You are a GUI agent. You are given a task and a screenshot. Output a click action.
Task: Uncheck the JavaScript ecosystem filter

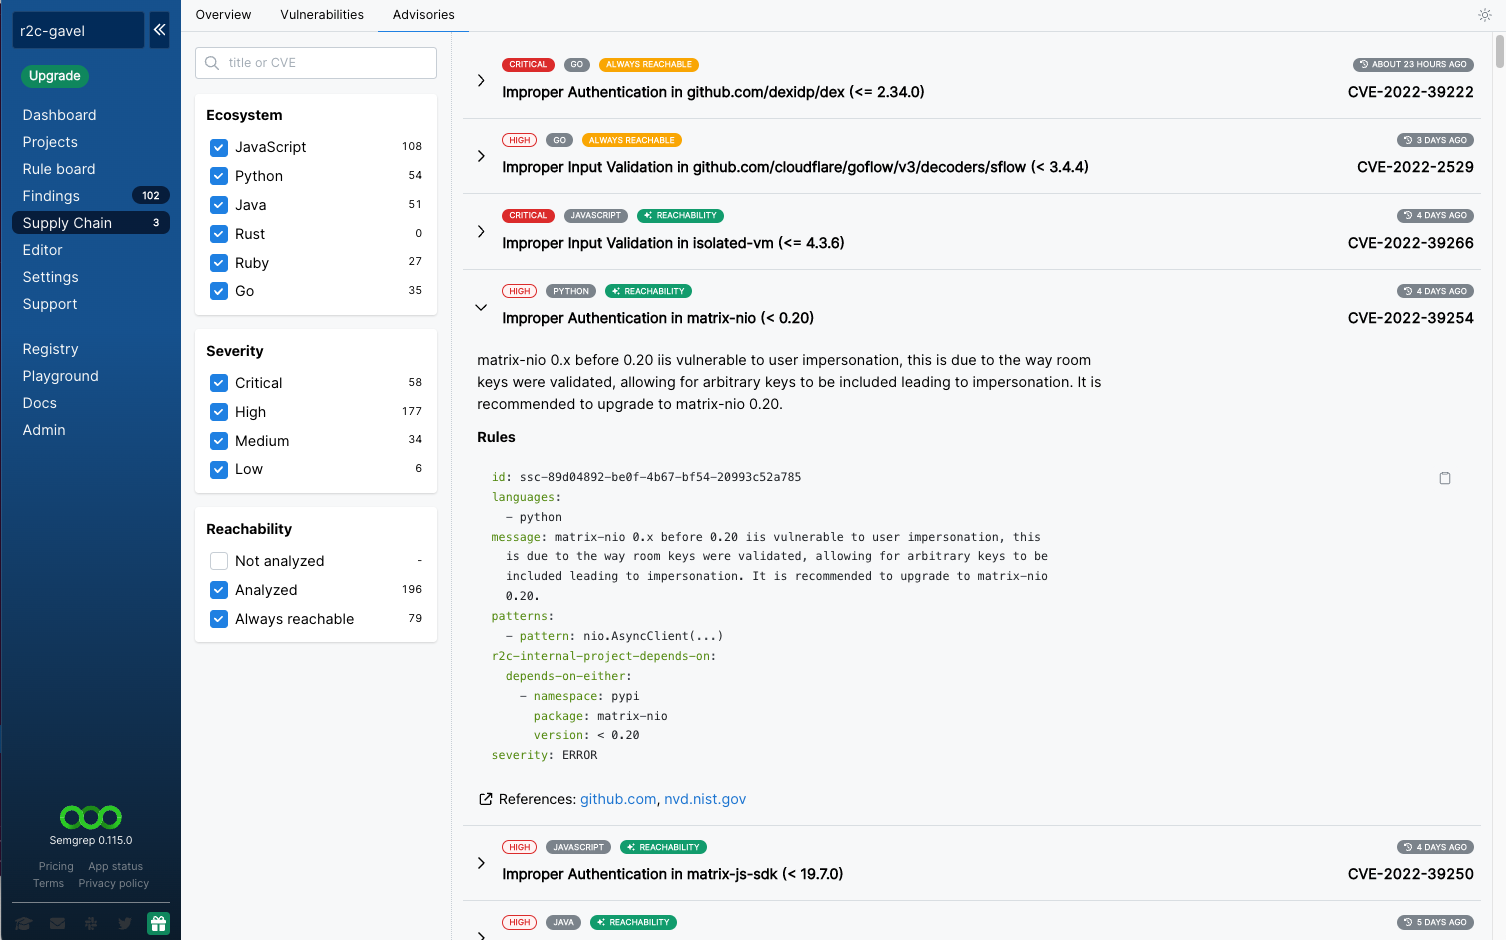(x=219, y=147)
